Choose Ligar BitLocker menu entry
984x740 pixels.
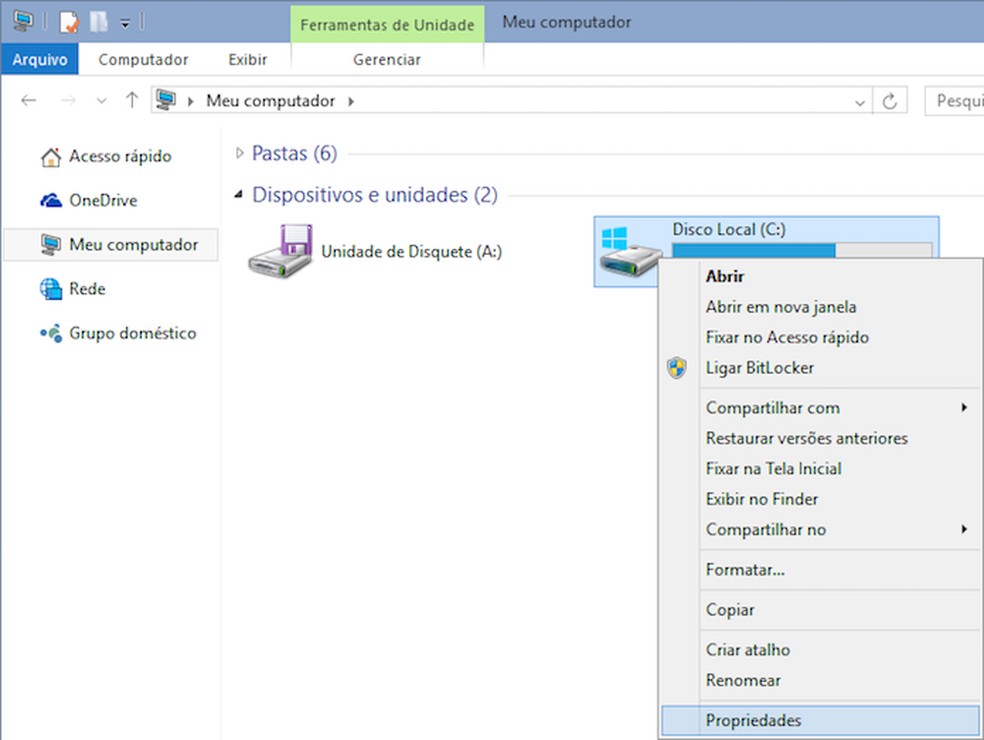(820, 368)
